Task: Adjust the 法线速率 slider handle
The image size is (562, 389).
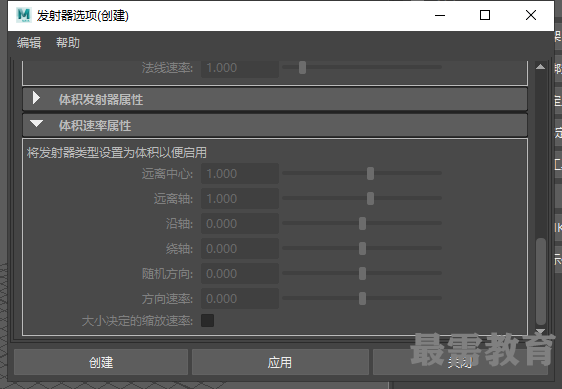Action: coord(303,67)
